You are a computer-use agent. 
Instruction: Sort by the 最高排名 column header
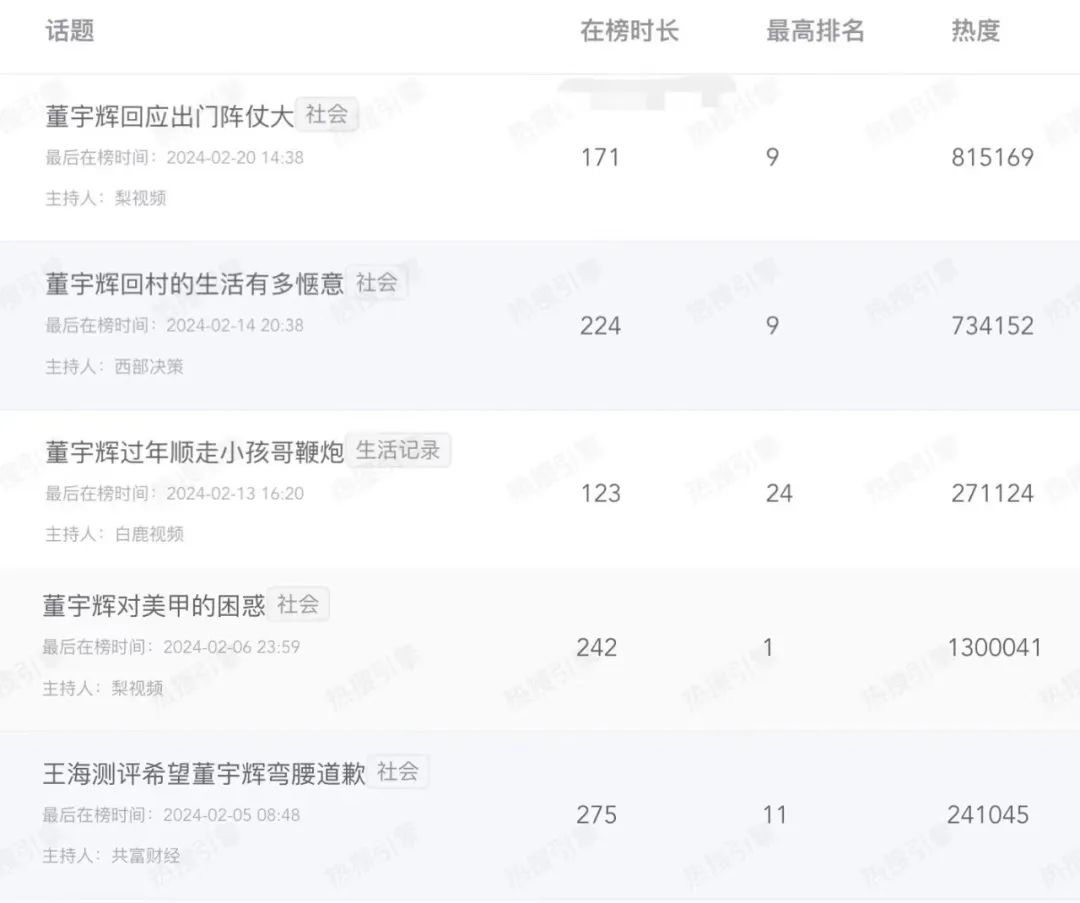coord(815,31)
